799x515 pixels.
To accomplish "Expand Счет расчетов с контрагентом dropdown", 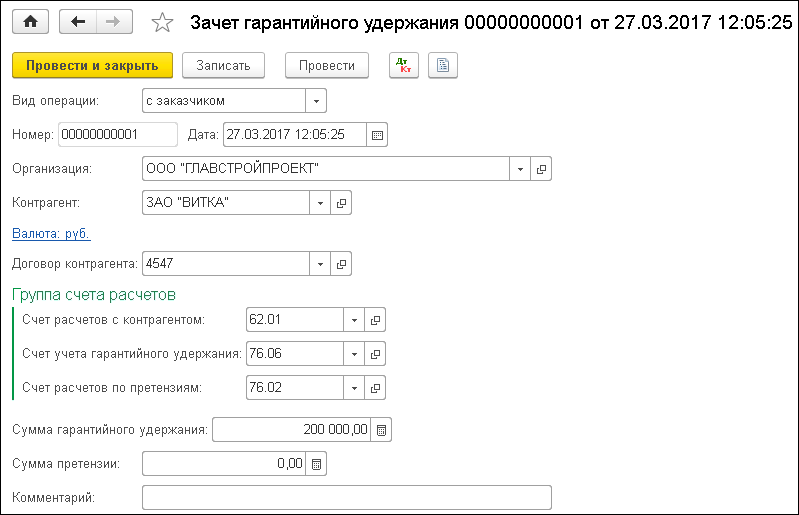I will pyautogui.click(x=354, y=320).
